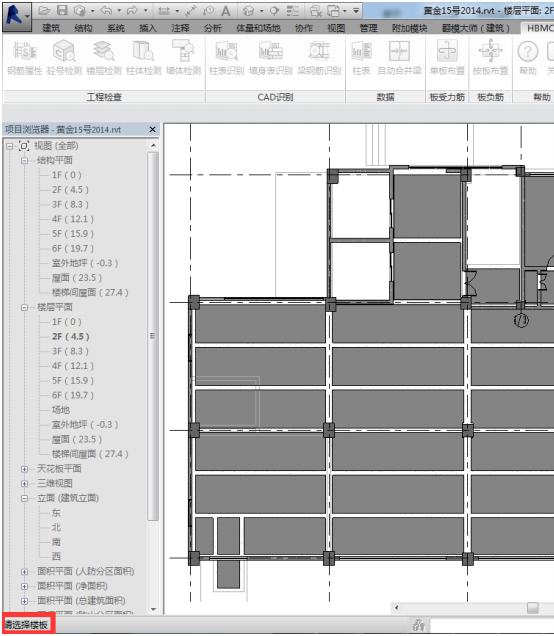Select 南 elevation view
This screenshot has height=636, width=554.
point(56,542)
